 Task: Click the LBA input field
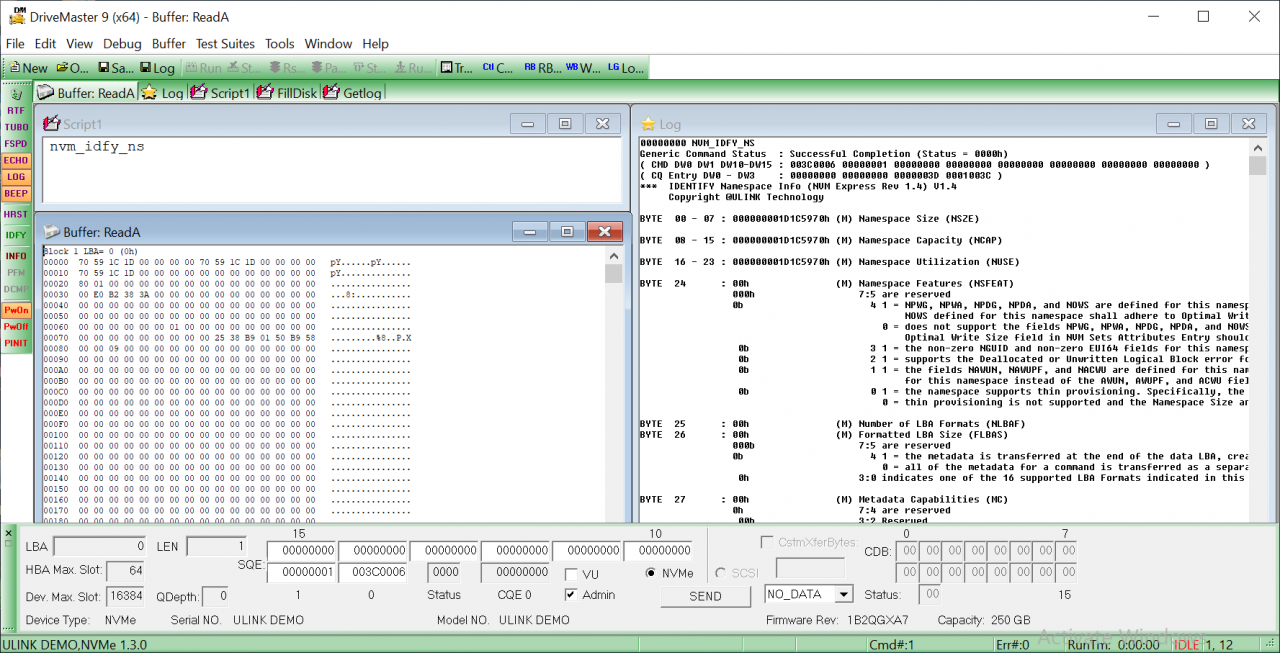(x=100, y=547)
